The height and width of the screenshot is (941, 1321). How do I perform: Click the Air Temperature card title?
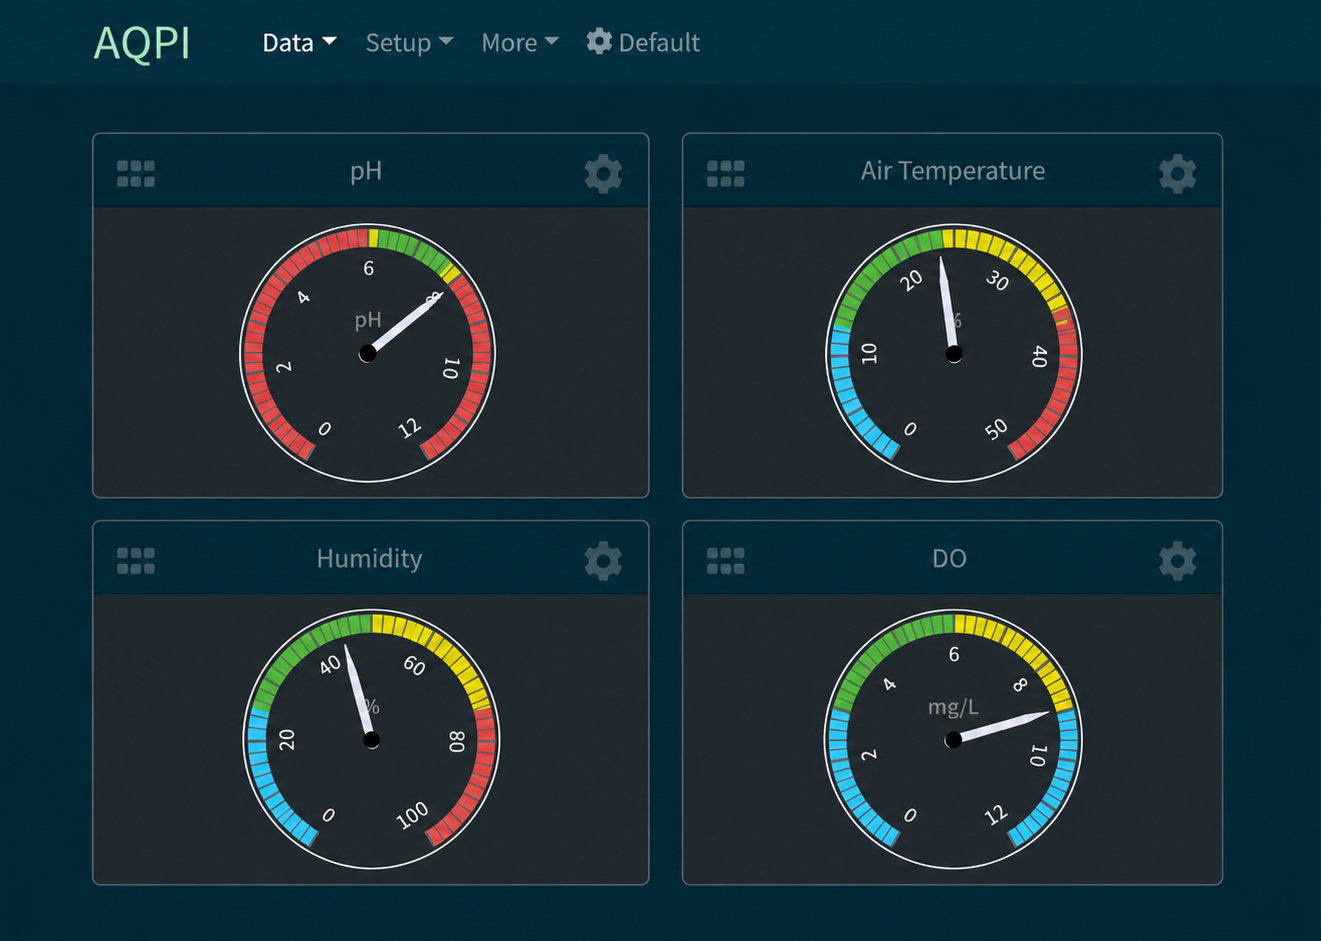(953, 170)
